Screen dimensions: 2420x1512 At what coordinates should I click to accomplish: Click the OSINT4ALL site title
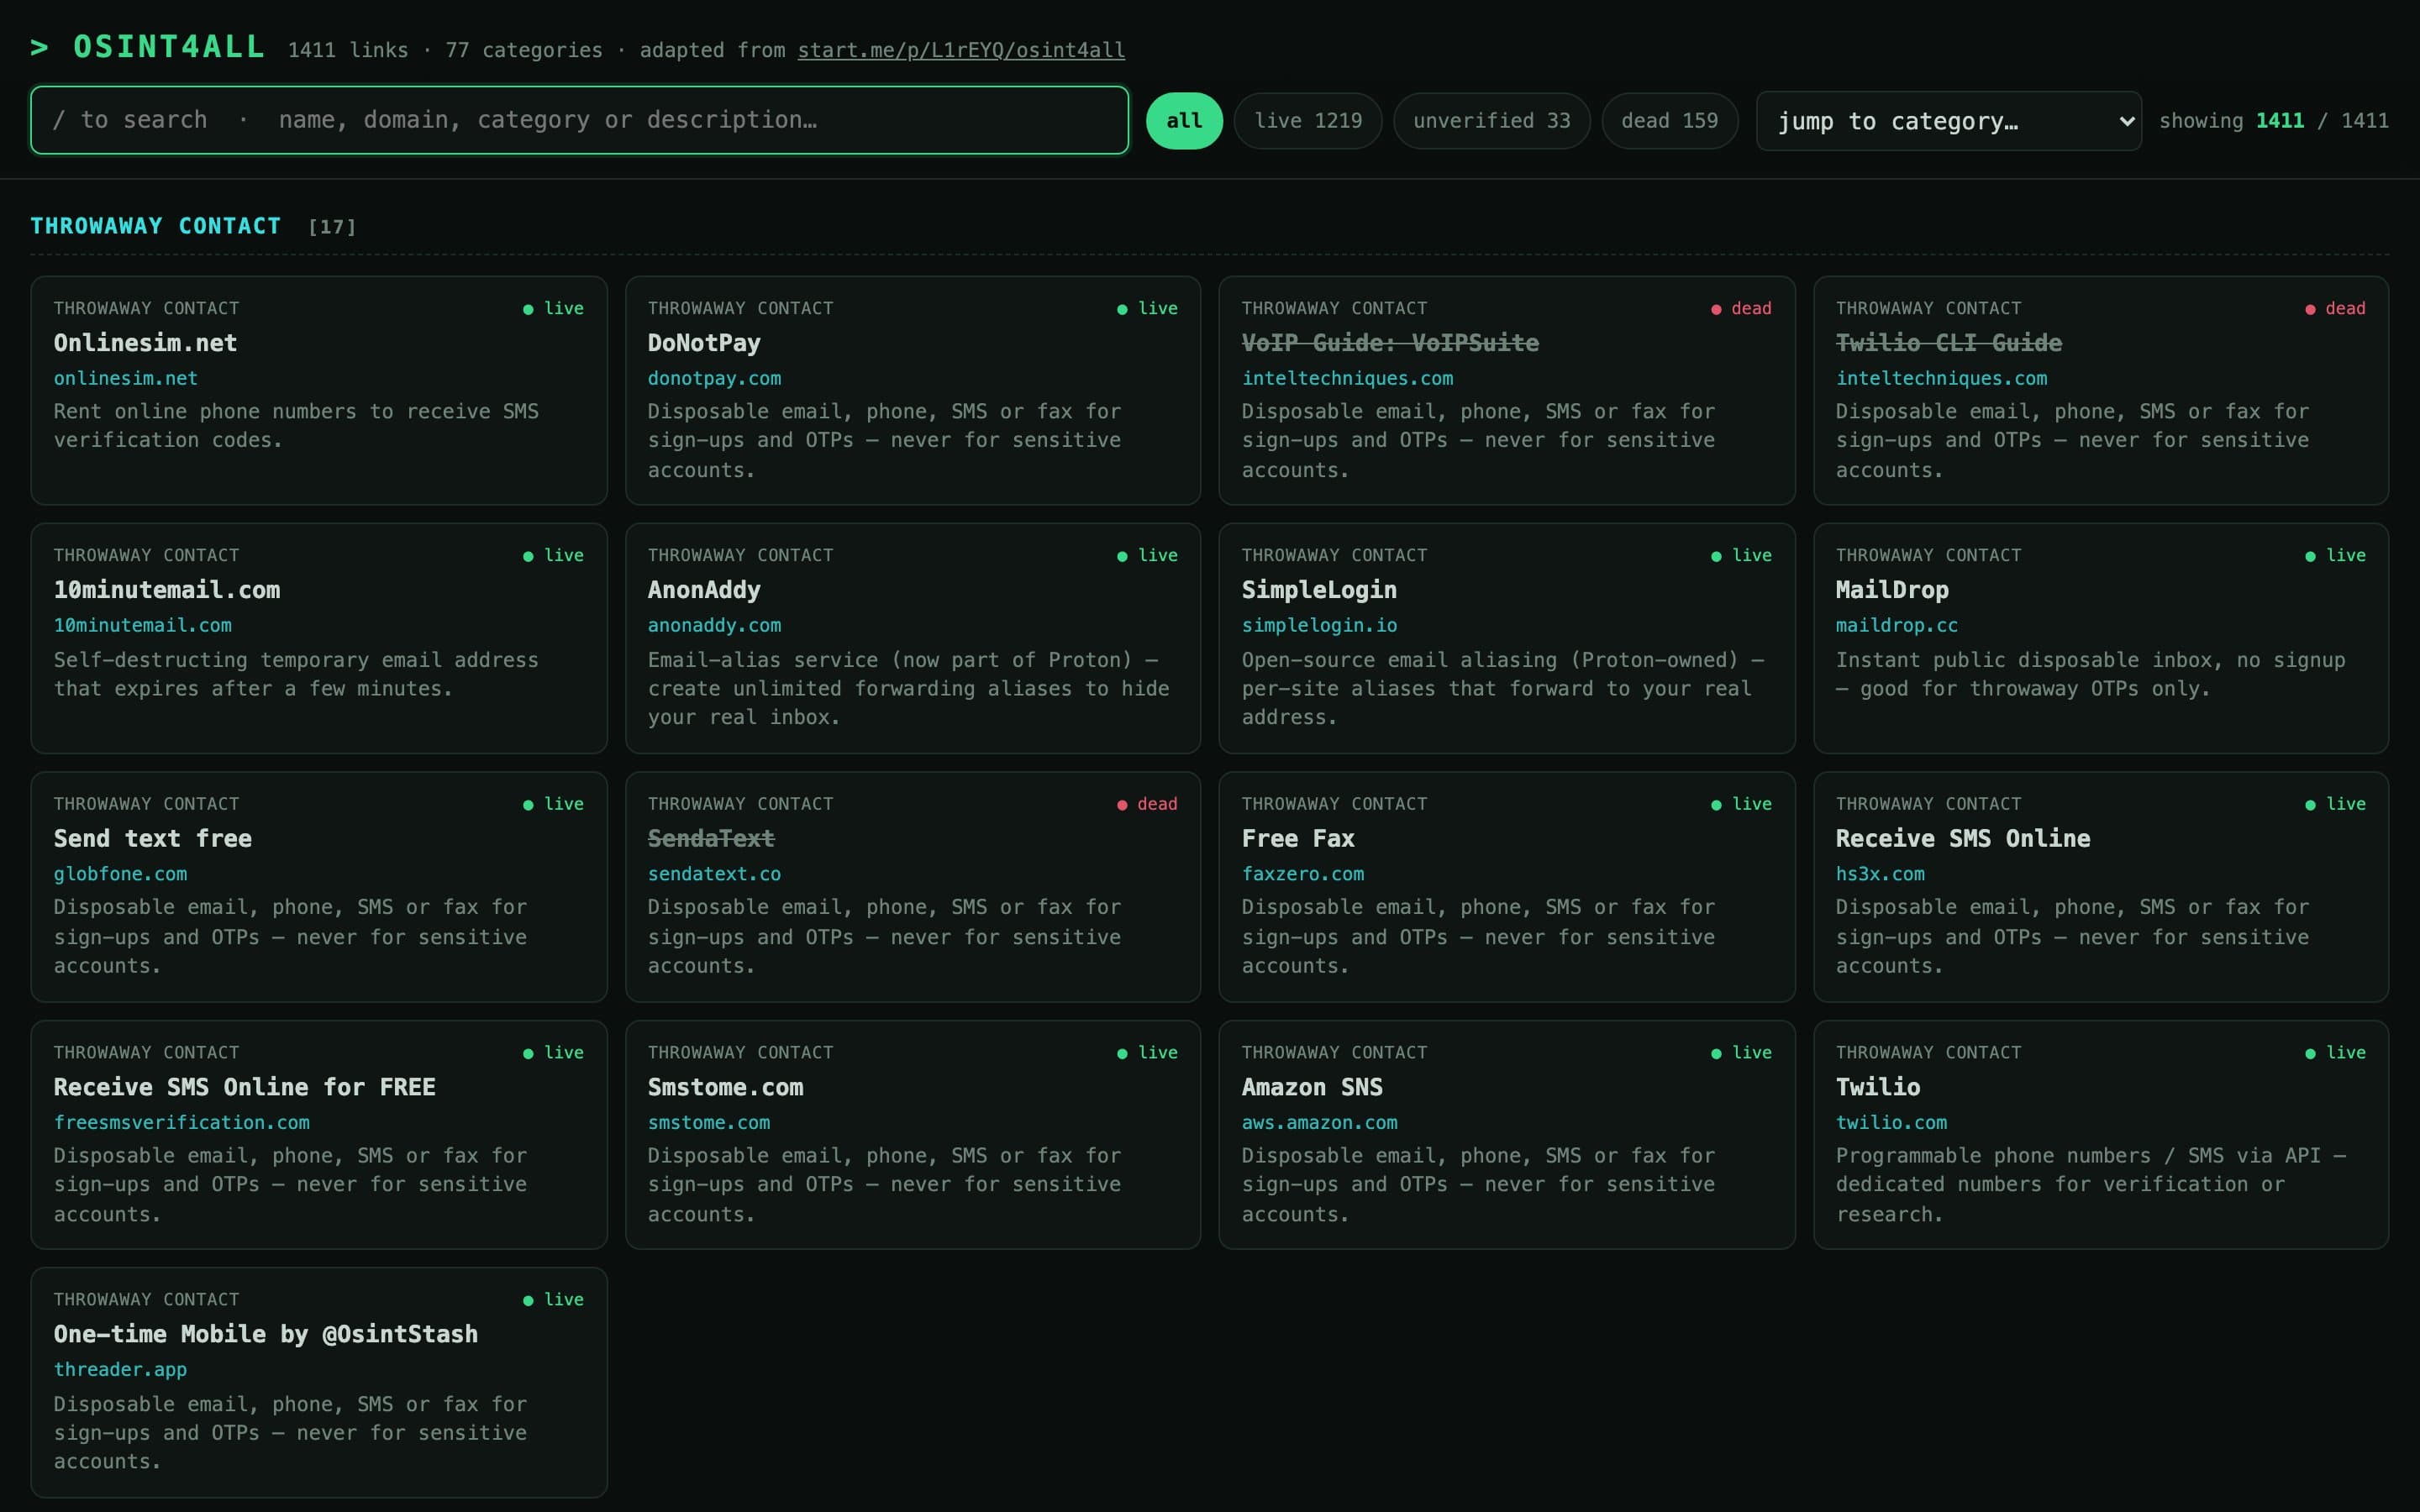(169, 47)
